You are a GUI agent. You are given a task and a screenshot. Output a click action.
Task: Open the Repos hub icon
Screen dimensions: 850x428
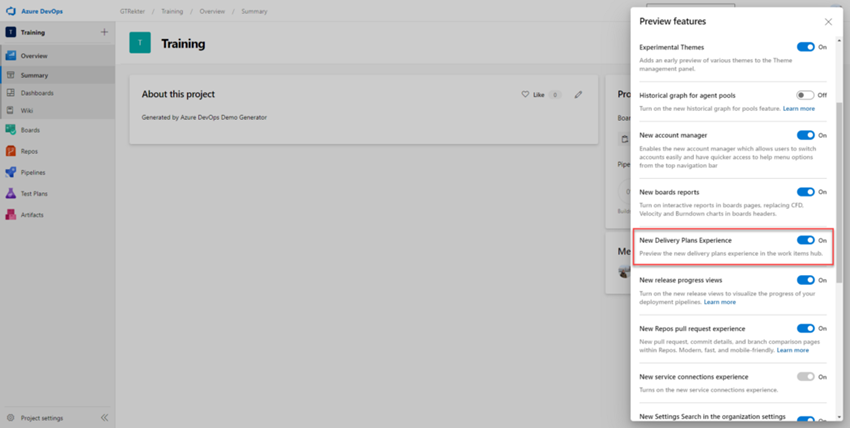10,151
